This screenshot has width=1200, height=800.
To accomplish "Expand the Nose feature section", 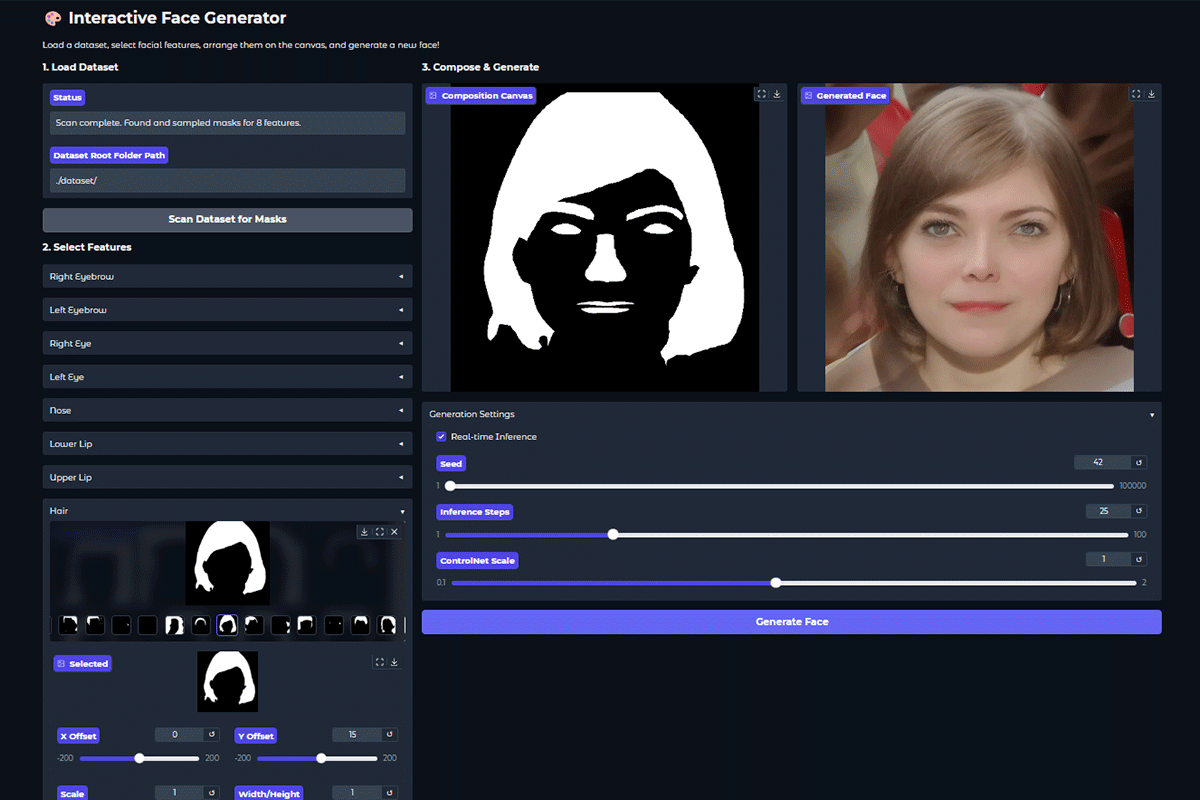I will tap(227, 410).
